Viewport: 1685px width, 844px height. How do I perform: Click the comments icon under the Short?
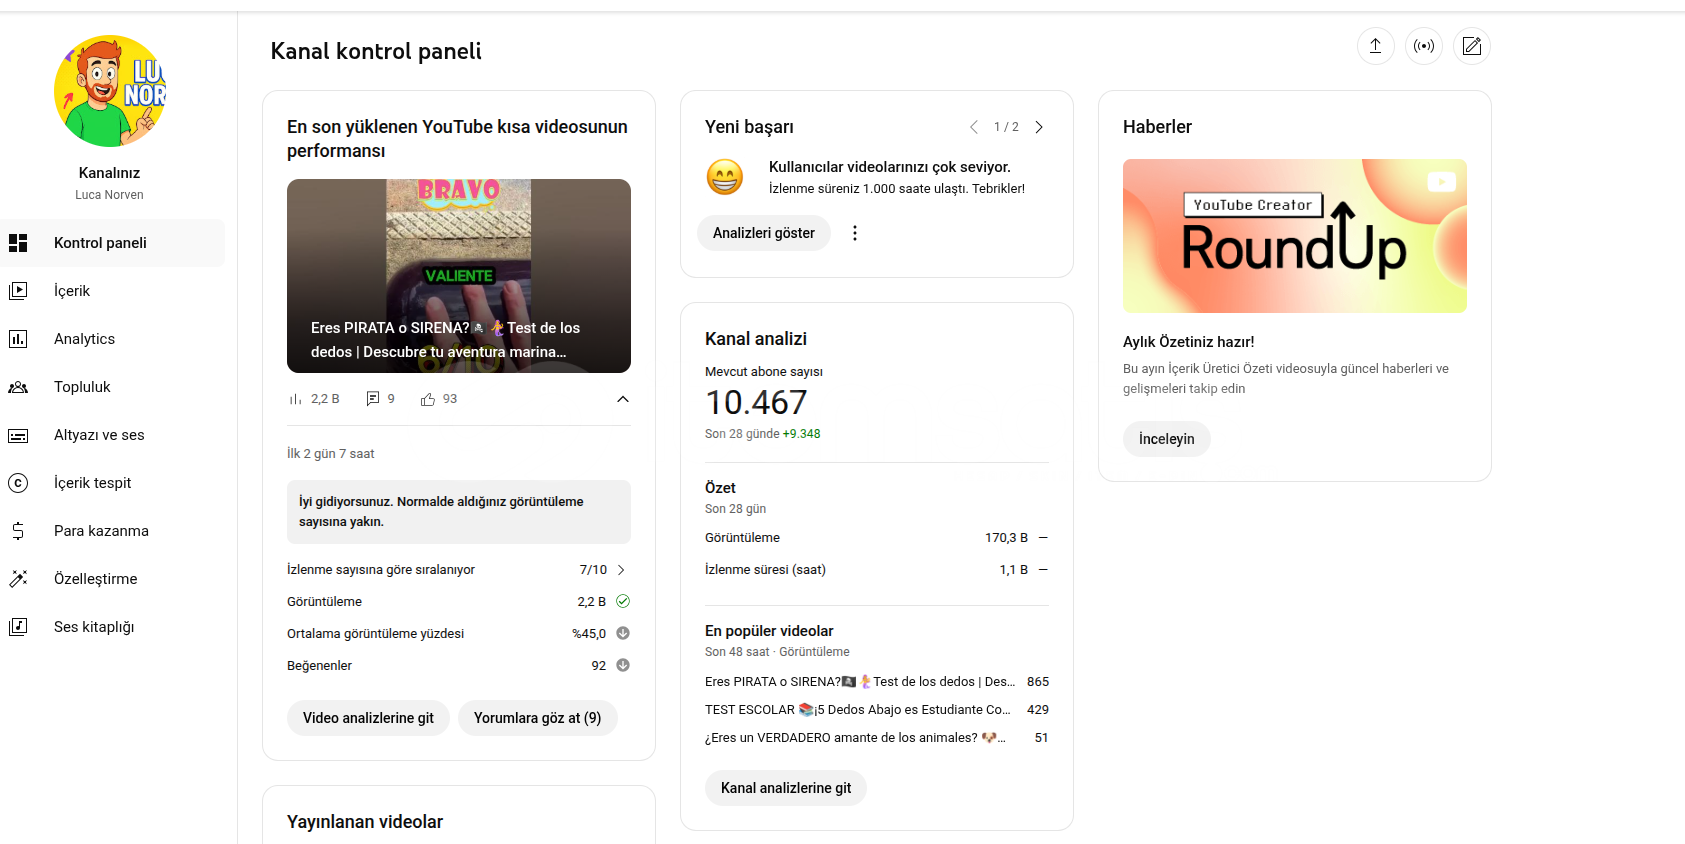pos(373,399)
